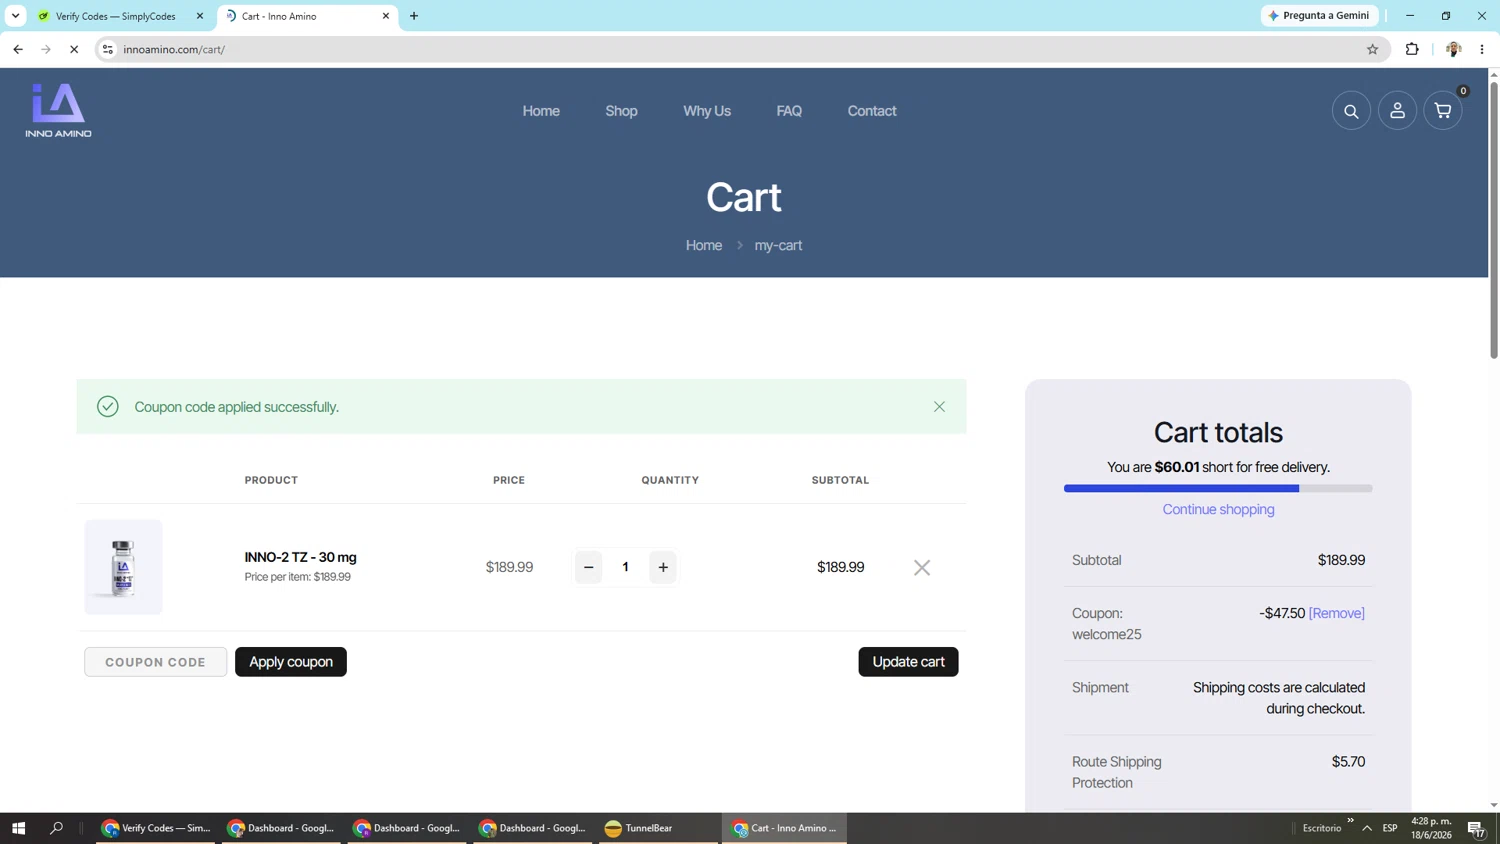Click the ESP language indicator
Image resolution: width=1500 pixels, height=844 pixels.
tap(1390, 828)
